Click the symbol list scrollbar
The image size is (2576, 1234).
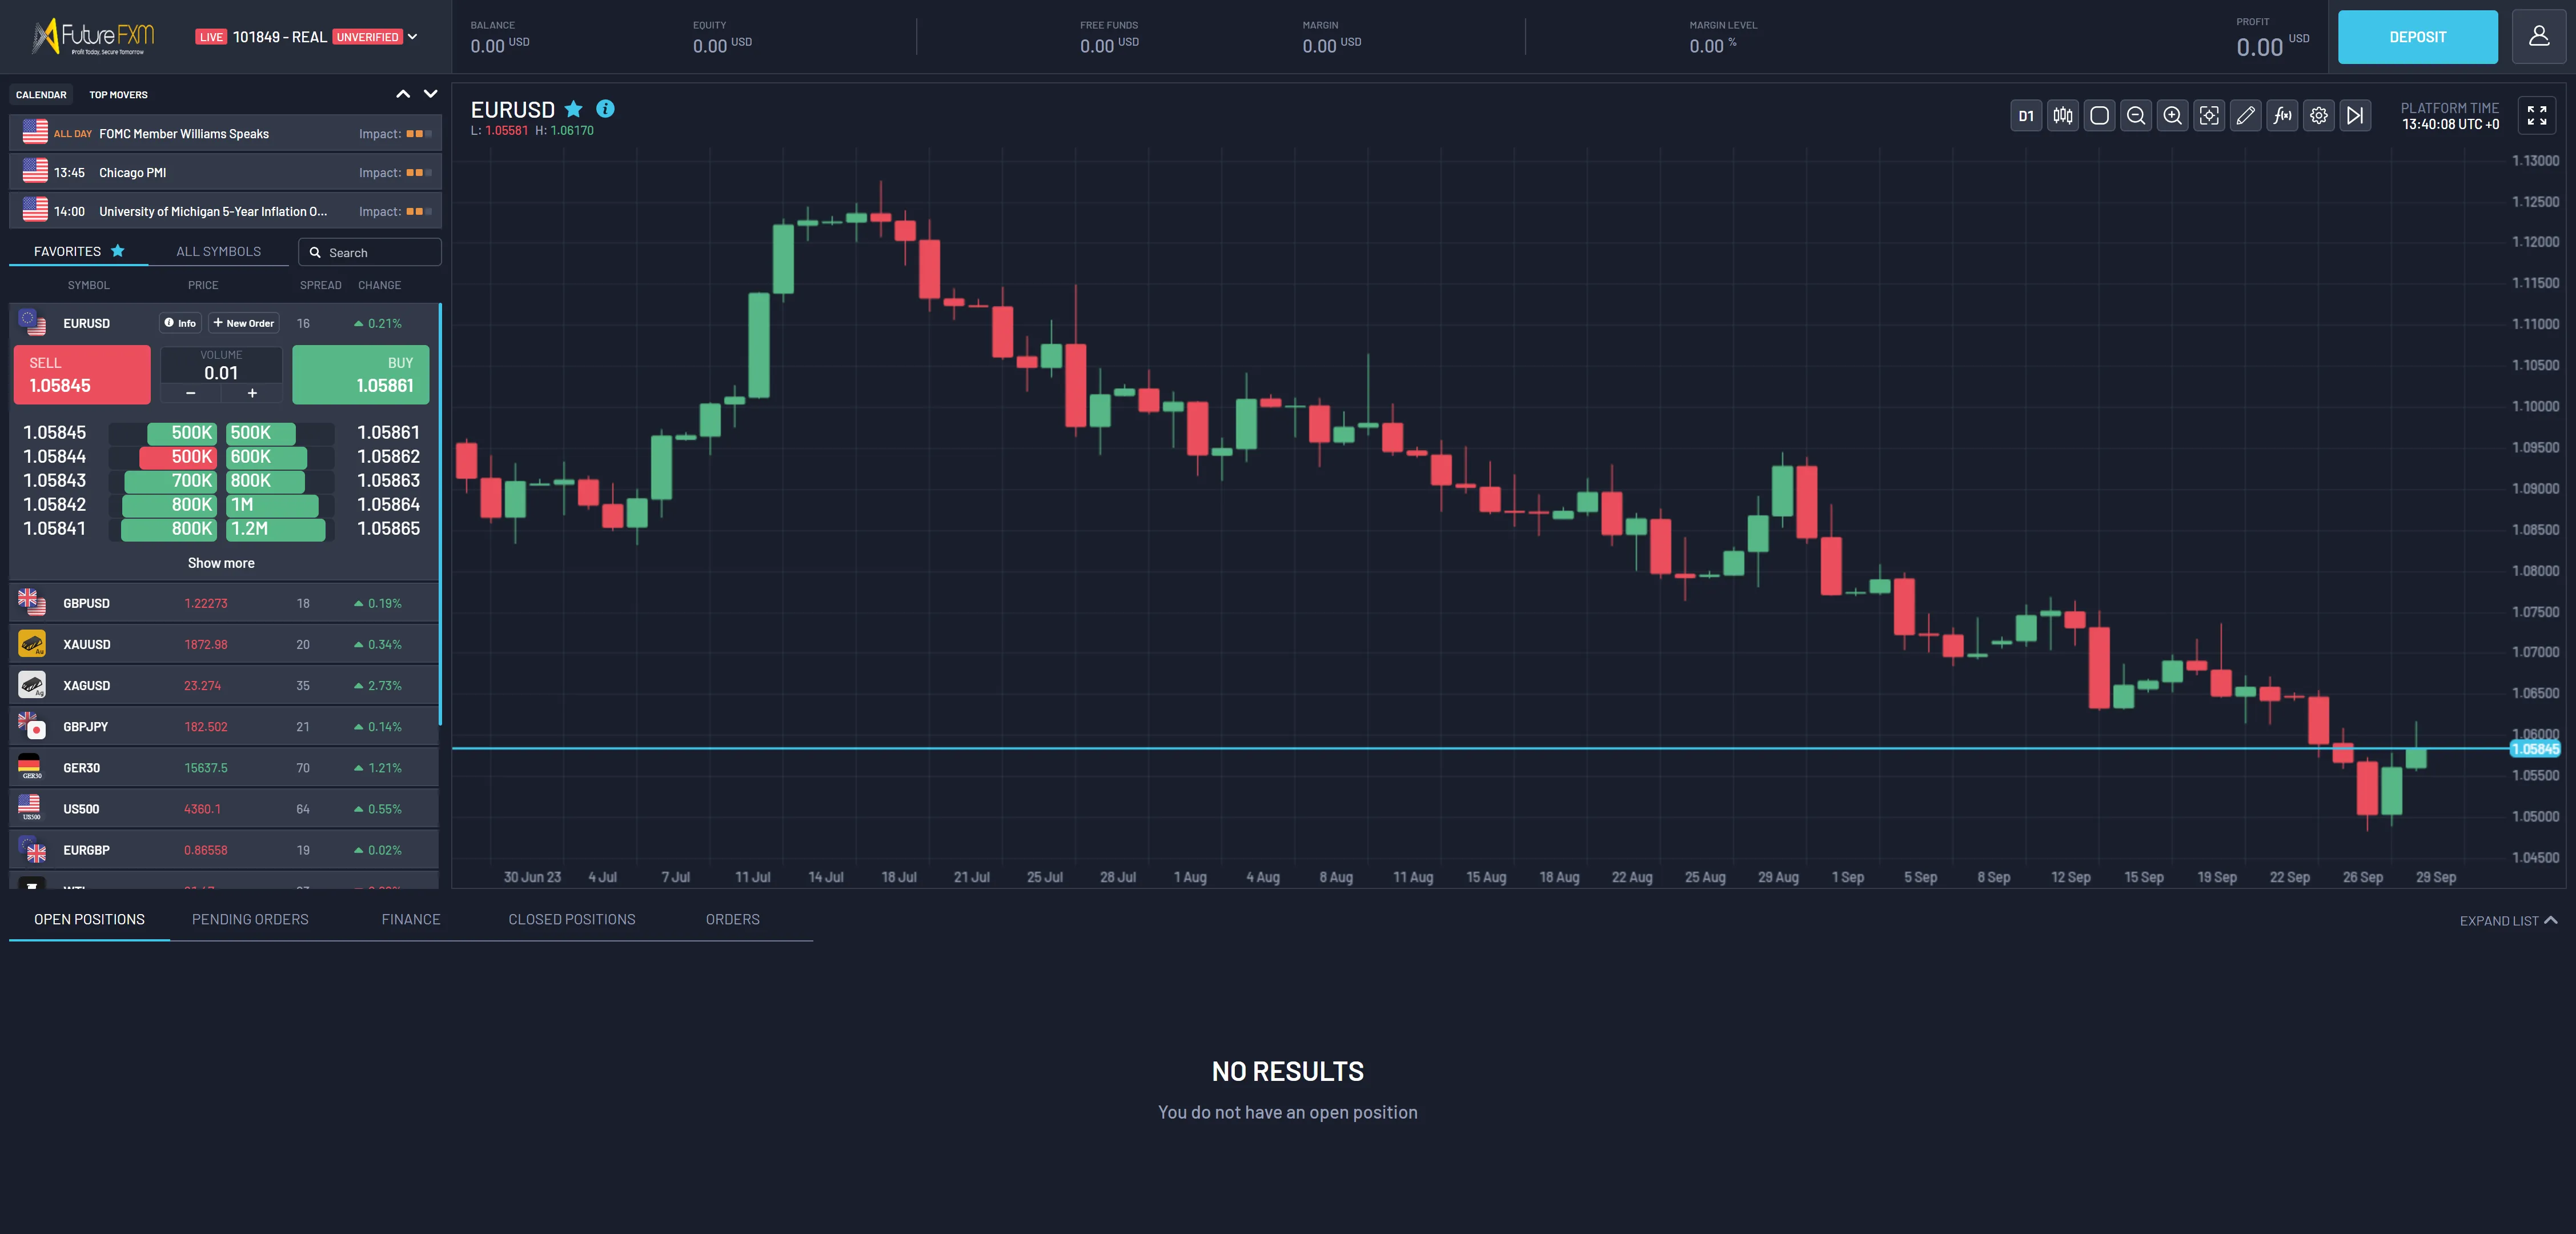(440, 515)
